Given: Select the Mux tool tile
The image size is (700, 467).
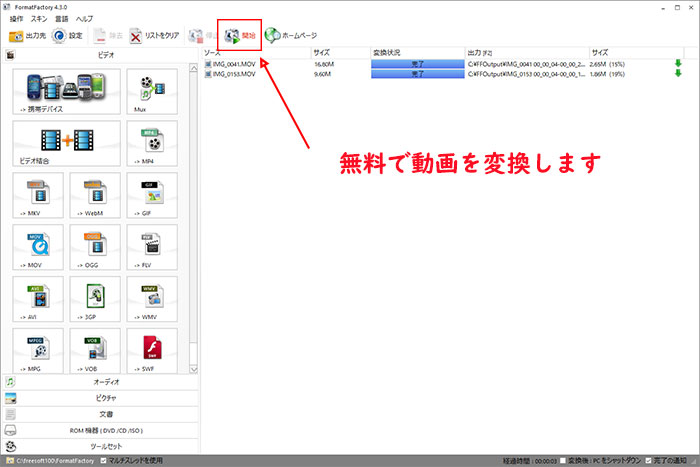Looking at the screenshot, I should coord(152,92).
